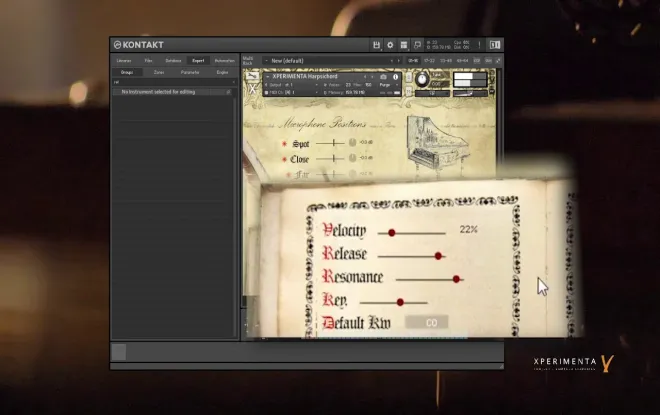This screenshot has width=660, height=415.
Task: Click the X logo icon below the wrench
Action: point(252,89)
